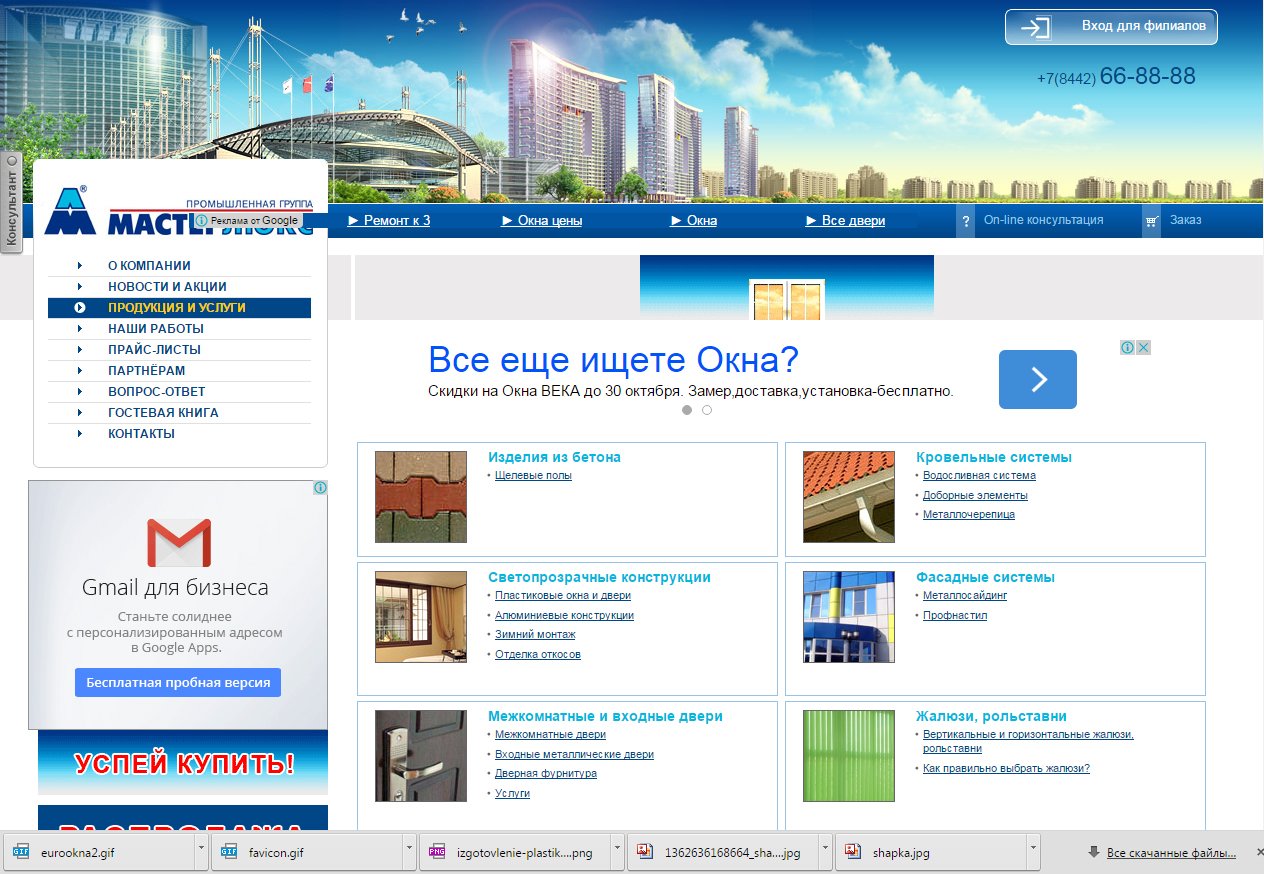The width and height of the screenshot is (1264, 874).
Task: Open the eurookna2.gif download options arrow
Action: pyautogui.click(x=201, y=853)
